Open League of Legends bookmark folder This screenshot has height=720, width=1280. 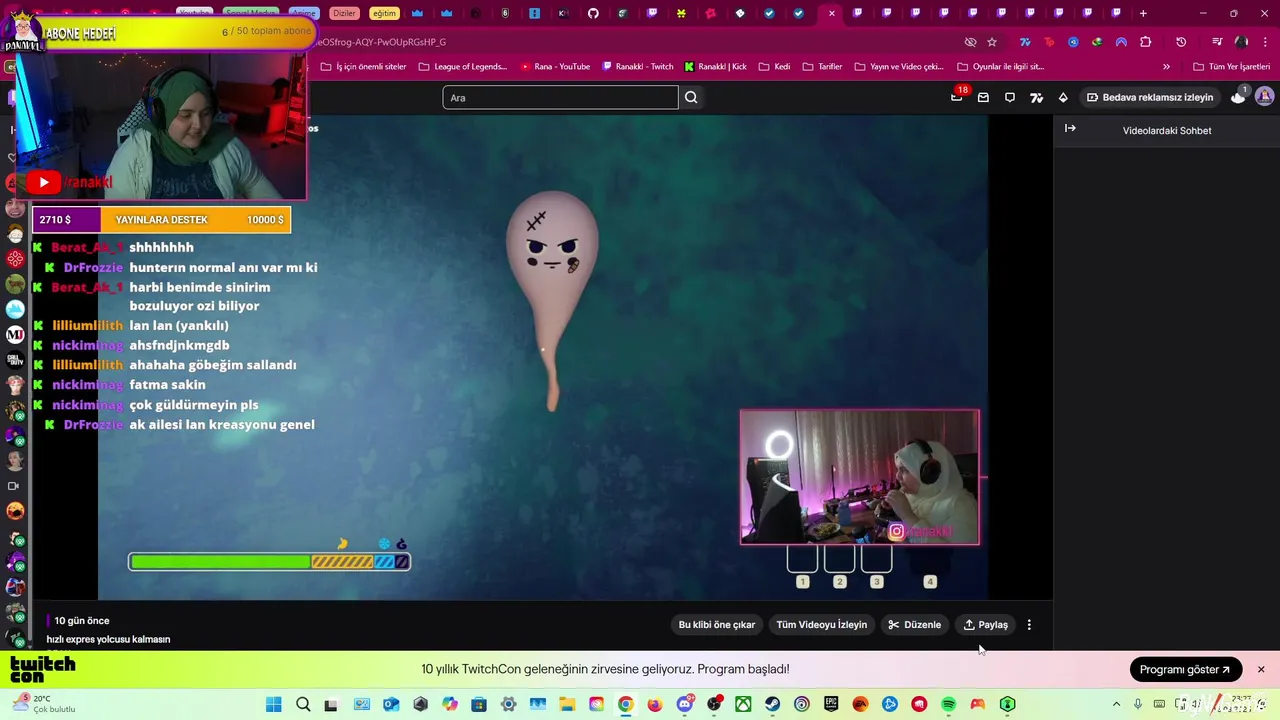pos(463,67)
